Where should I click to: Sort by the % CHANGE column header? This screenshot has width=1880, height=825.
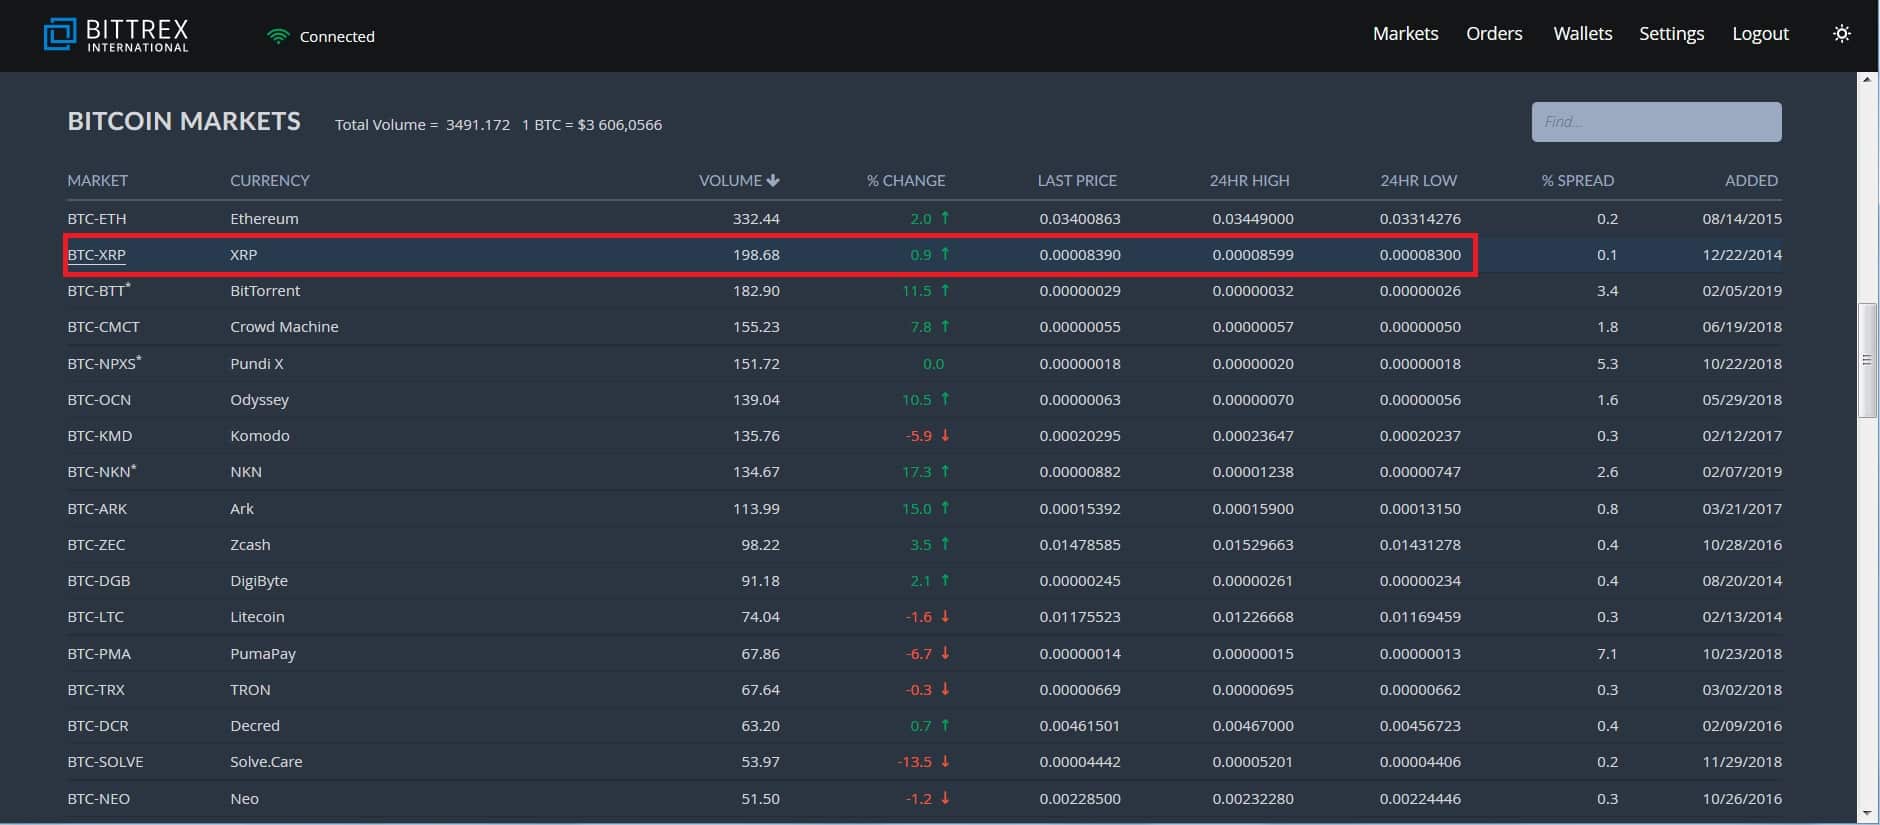[906, 181]
